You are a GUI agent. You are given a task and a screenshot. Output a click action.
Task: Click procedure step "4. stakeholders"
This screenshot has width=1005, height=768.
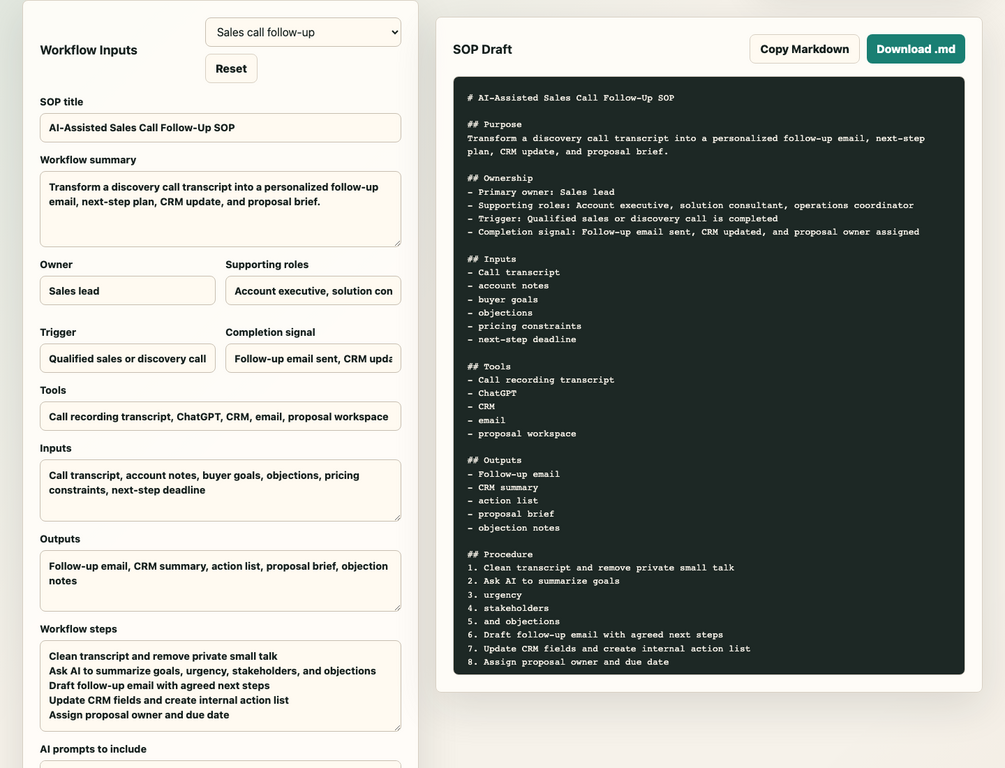(x=508, y=608)
